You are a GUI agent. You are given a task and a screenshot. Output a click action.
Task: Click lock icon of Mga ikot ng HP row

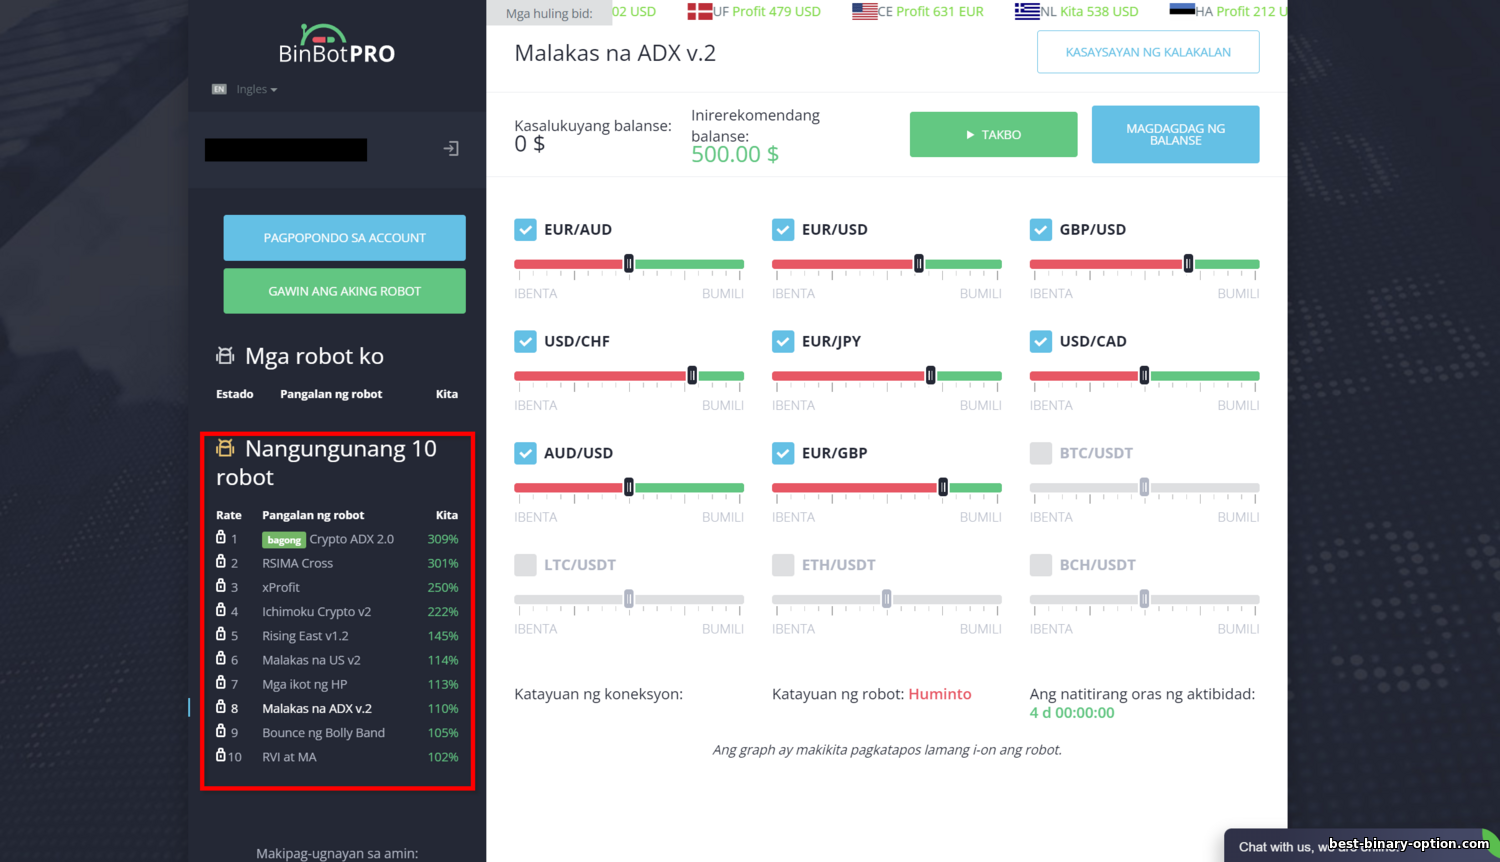coord(221,682)
